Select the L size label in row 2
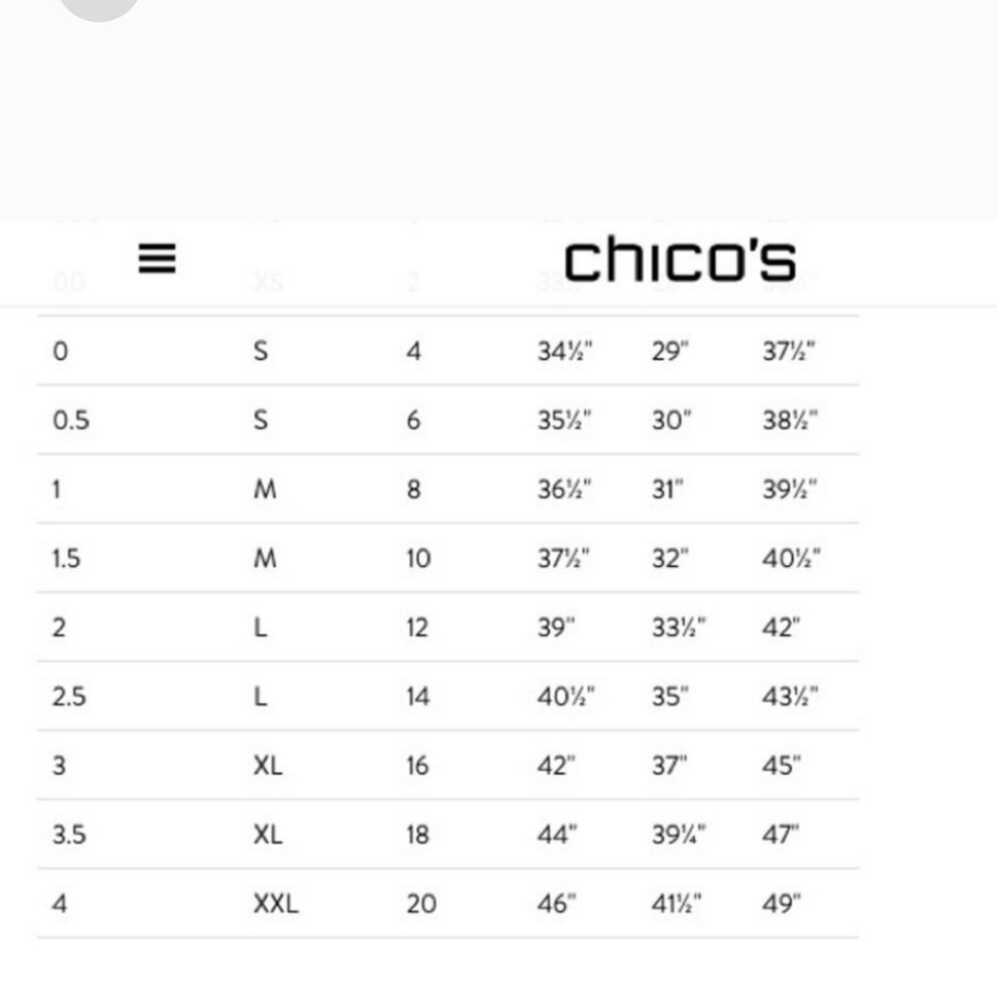Image resolution: width=997 pixels, height=1000 pixels. pyautogui.click(x=260, y=627)
